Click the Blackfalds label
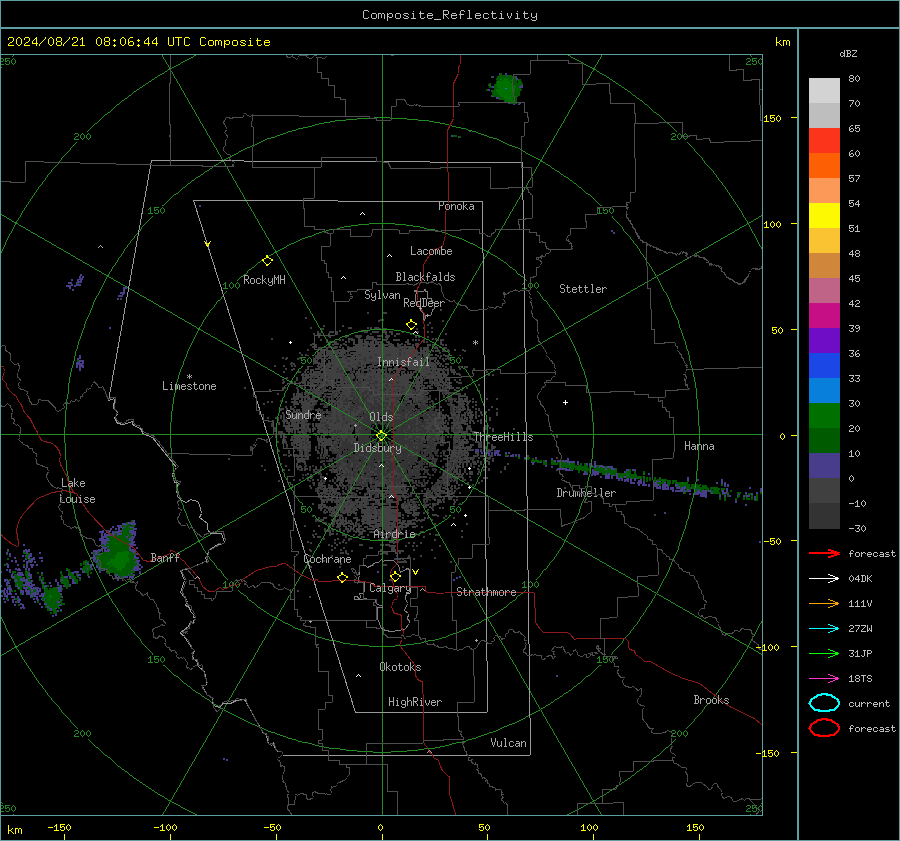Screen dimensions: 900x841 [x=425, y=277]
